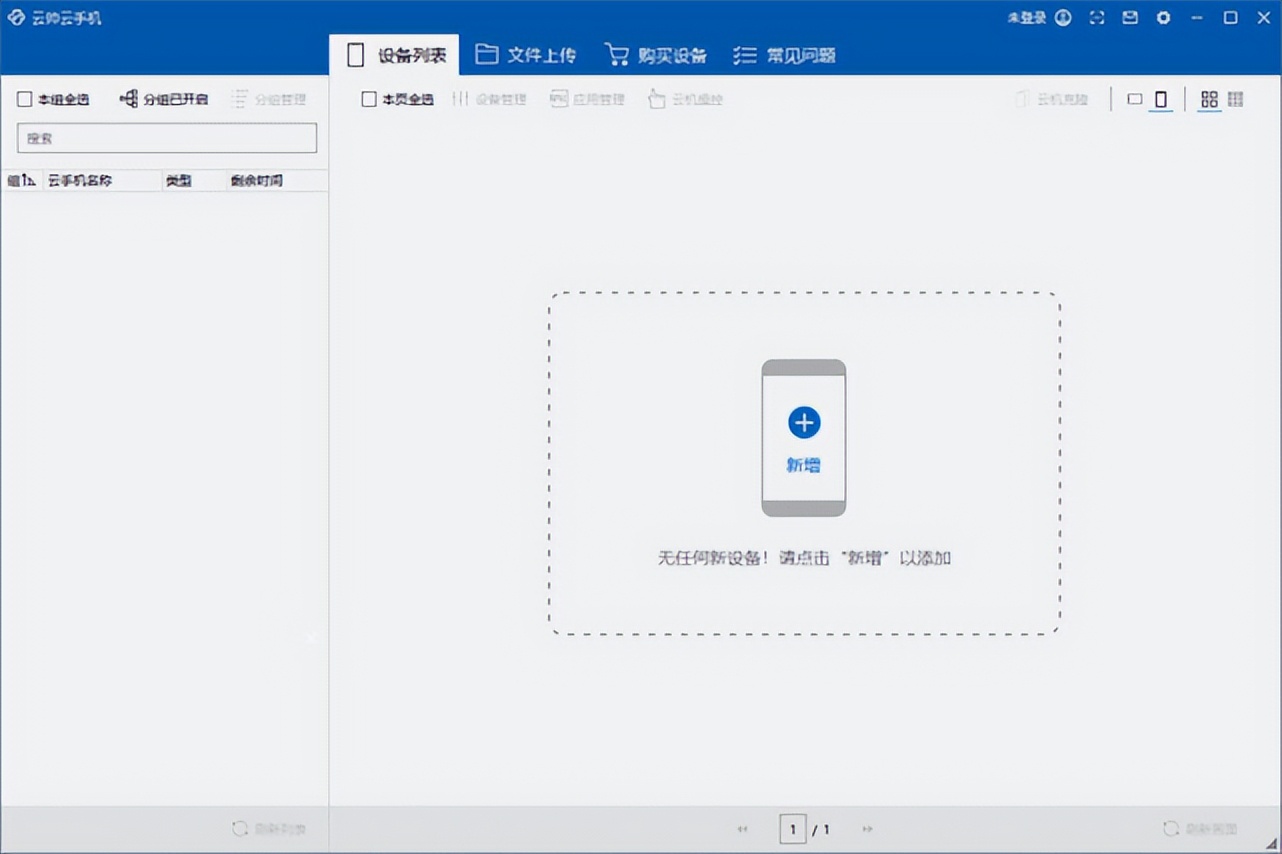
Task: Toggle 分组已开启 grouping switch
Action: point(163,99)
